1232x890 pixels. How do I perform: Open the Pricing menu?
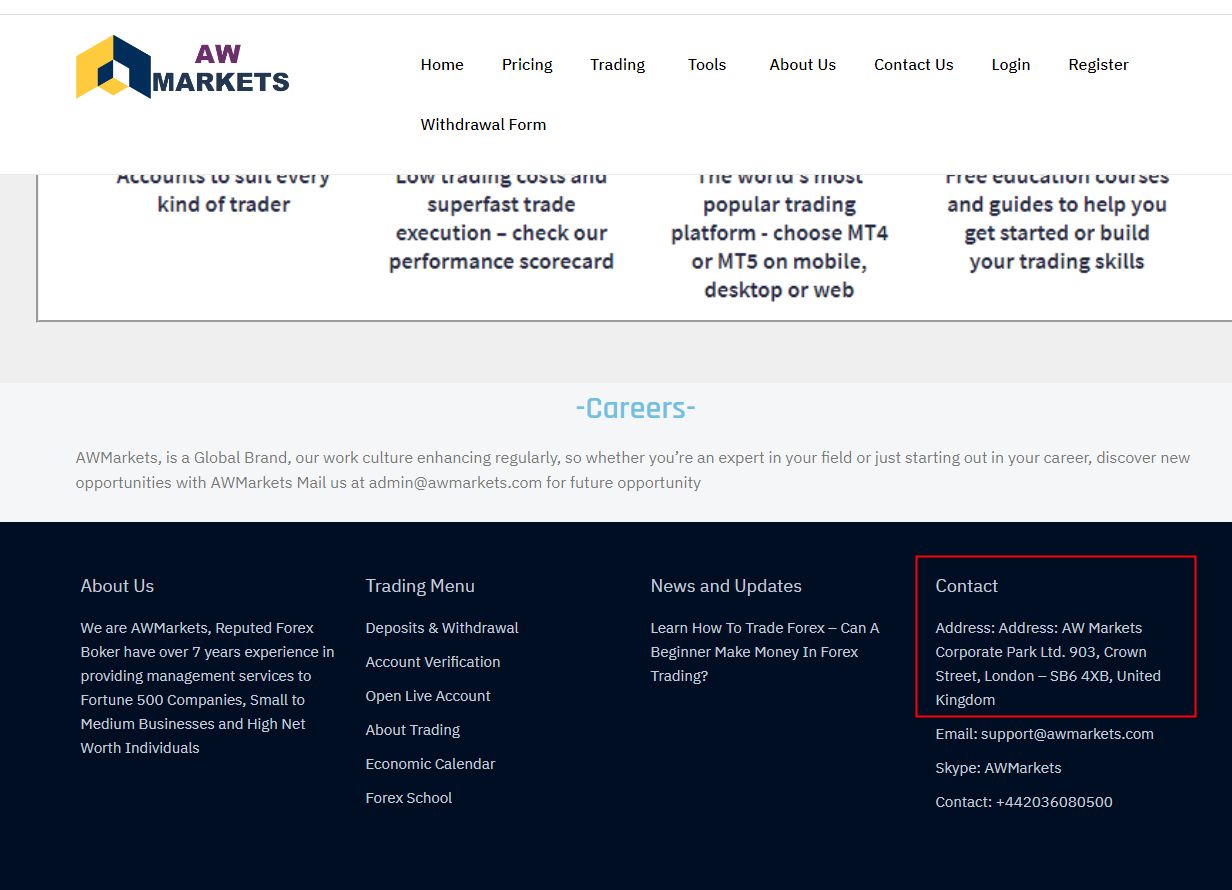point(527,65)
